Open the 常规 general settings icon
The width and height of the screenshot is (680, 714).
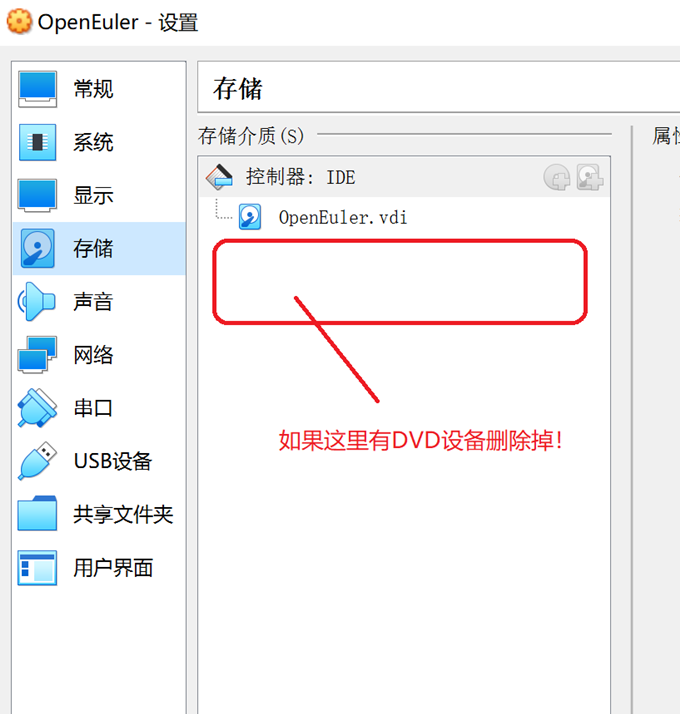(x=37, y=89)
